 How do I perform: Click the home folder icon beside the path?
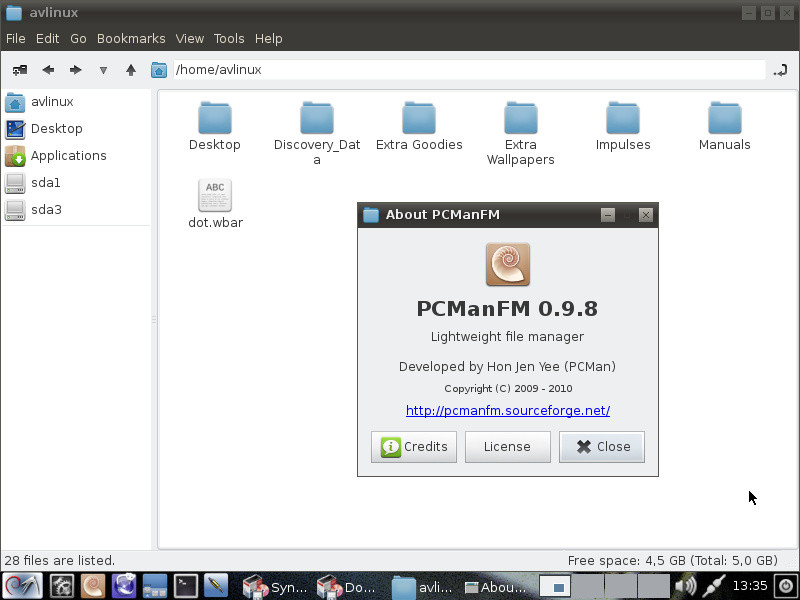tap(159, 70)
